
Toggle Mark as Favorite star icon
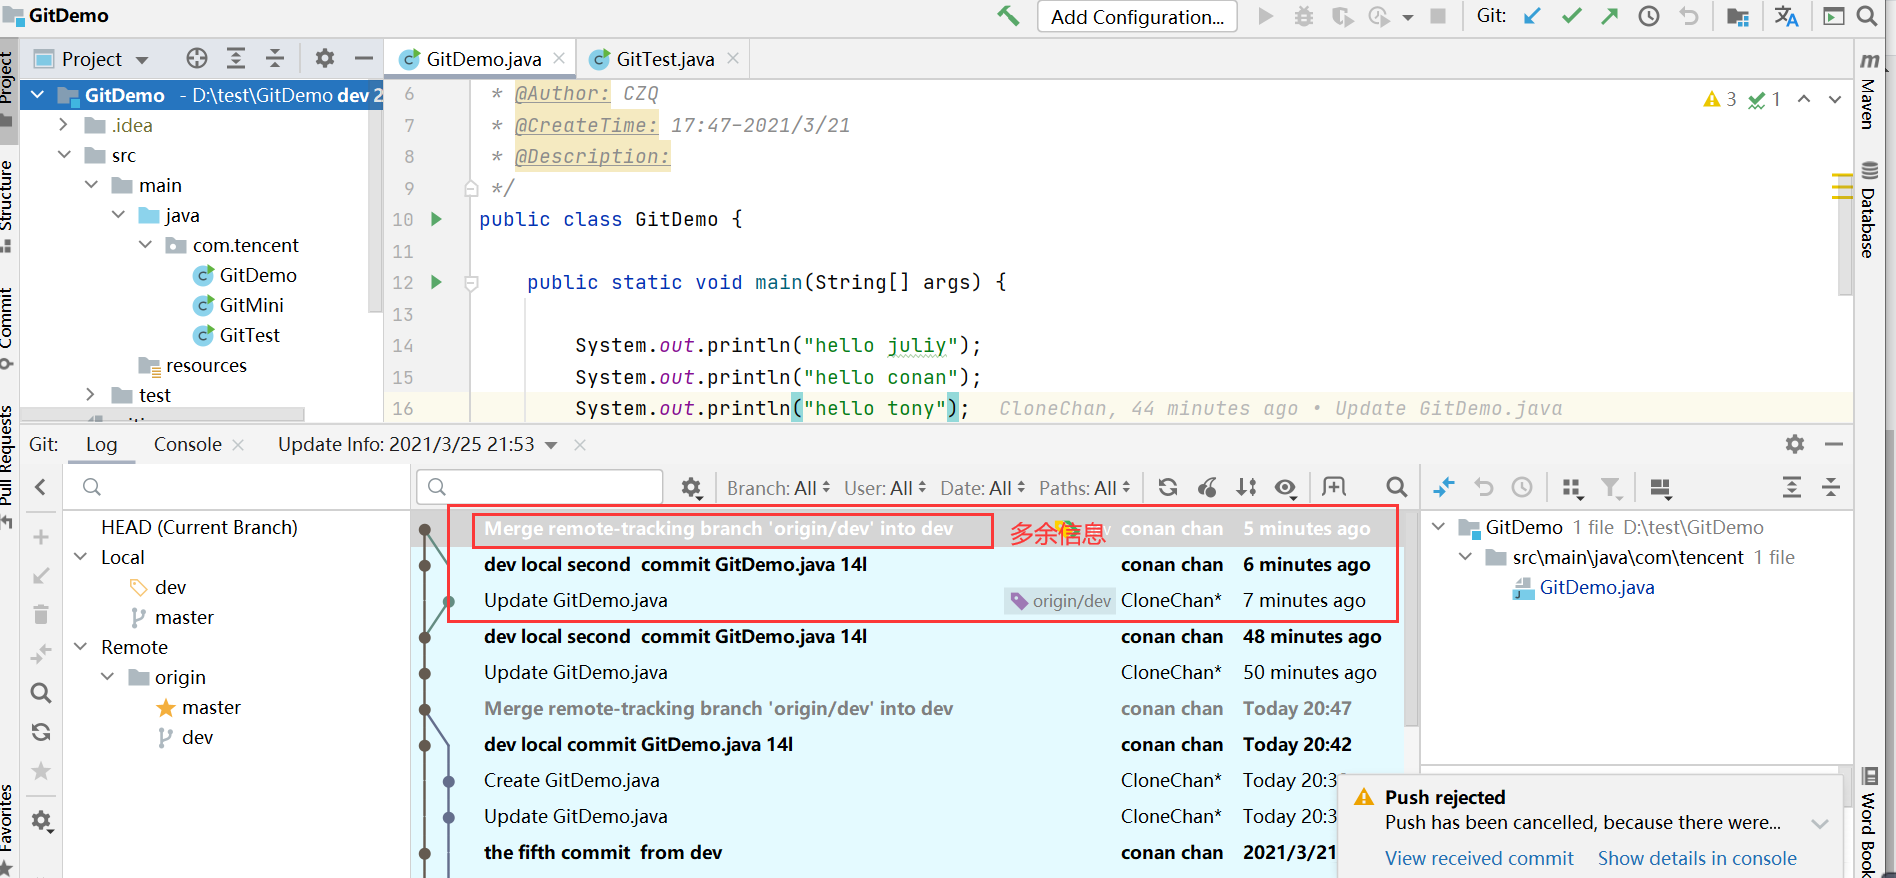pos(41,770)
